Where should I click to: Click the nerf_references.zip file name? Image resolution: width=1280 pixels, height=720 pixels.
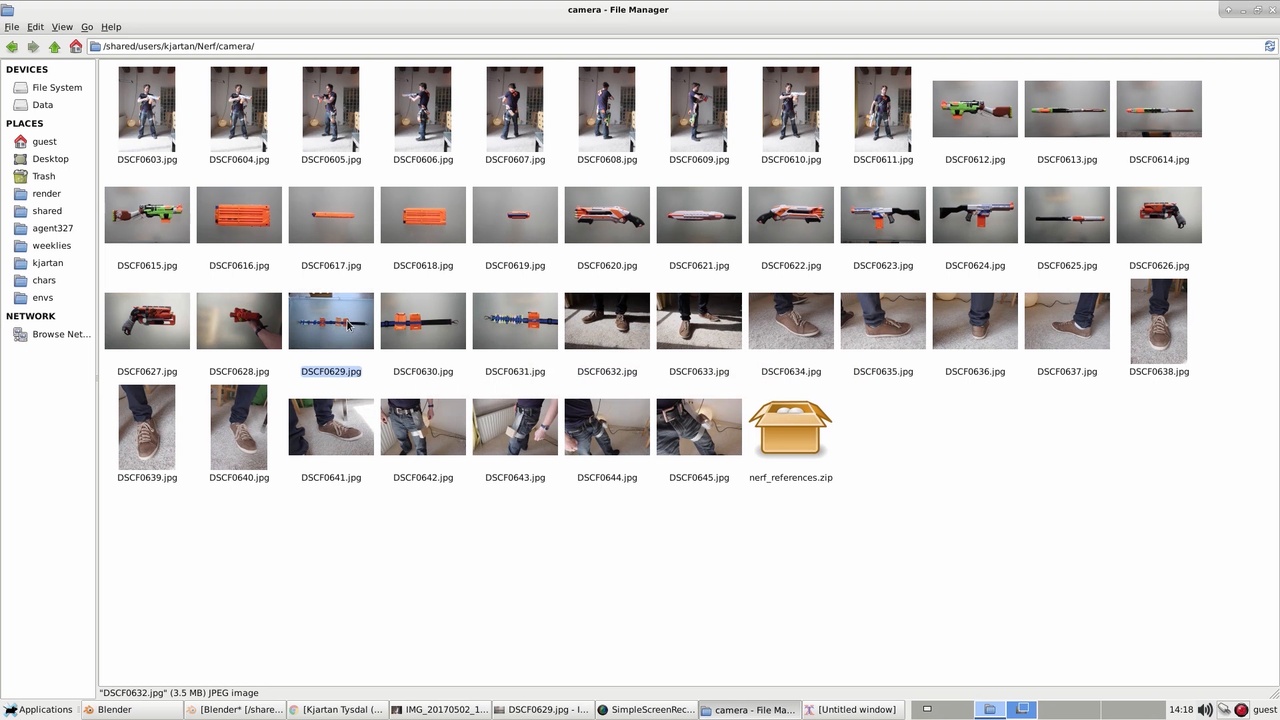click(x=791, y=477)
